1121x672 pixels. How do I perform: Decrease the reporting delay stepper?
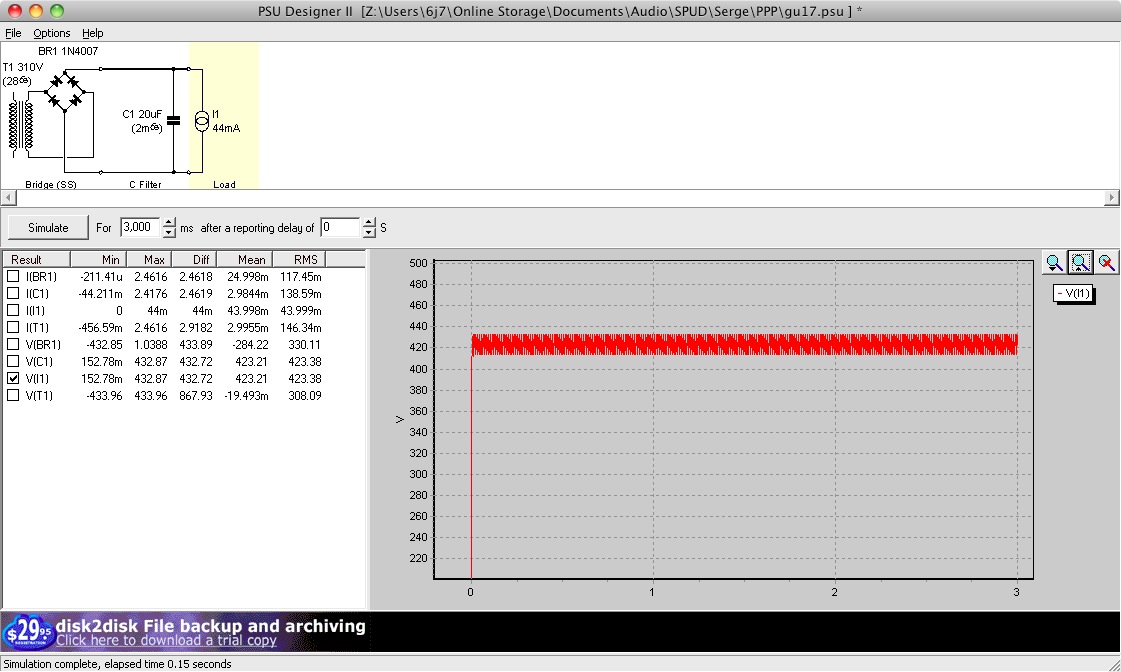[369, 232]
